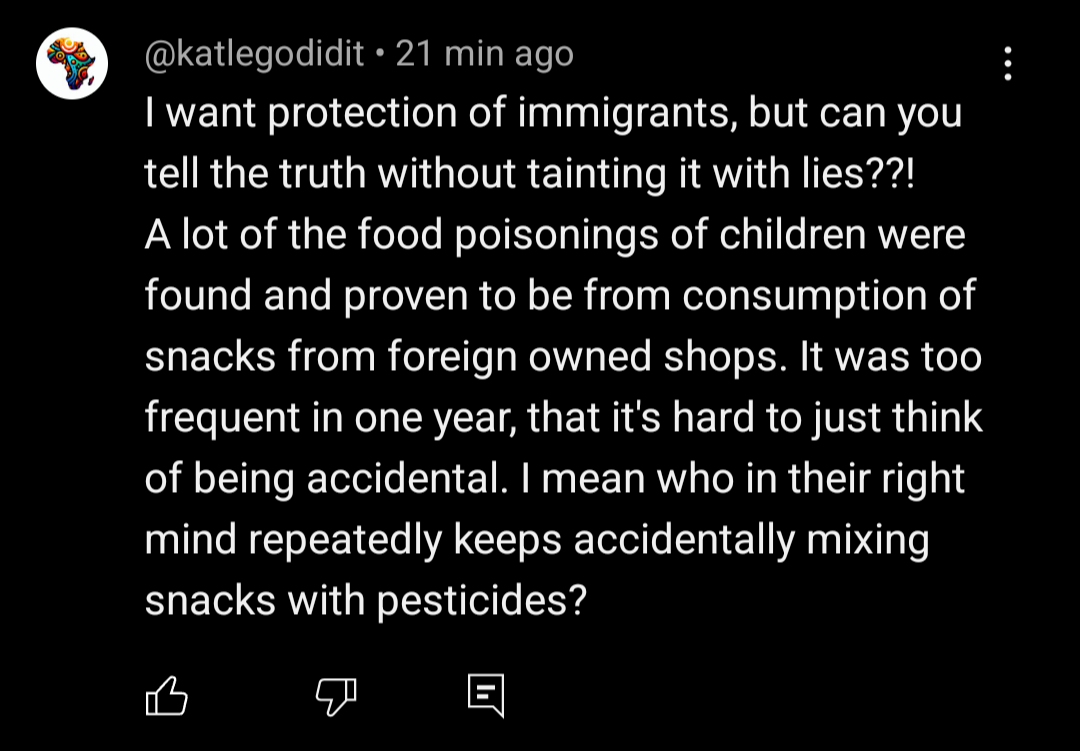1080x751 pixels.
Task: Click the line starting "of being accidental"
Action: click(x=555, y=479)
